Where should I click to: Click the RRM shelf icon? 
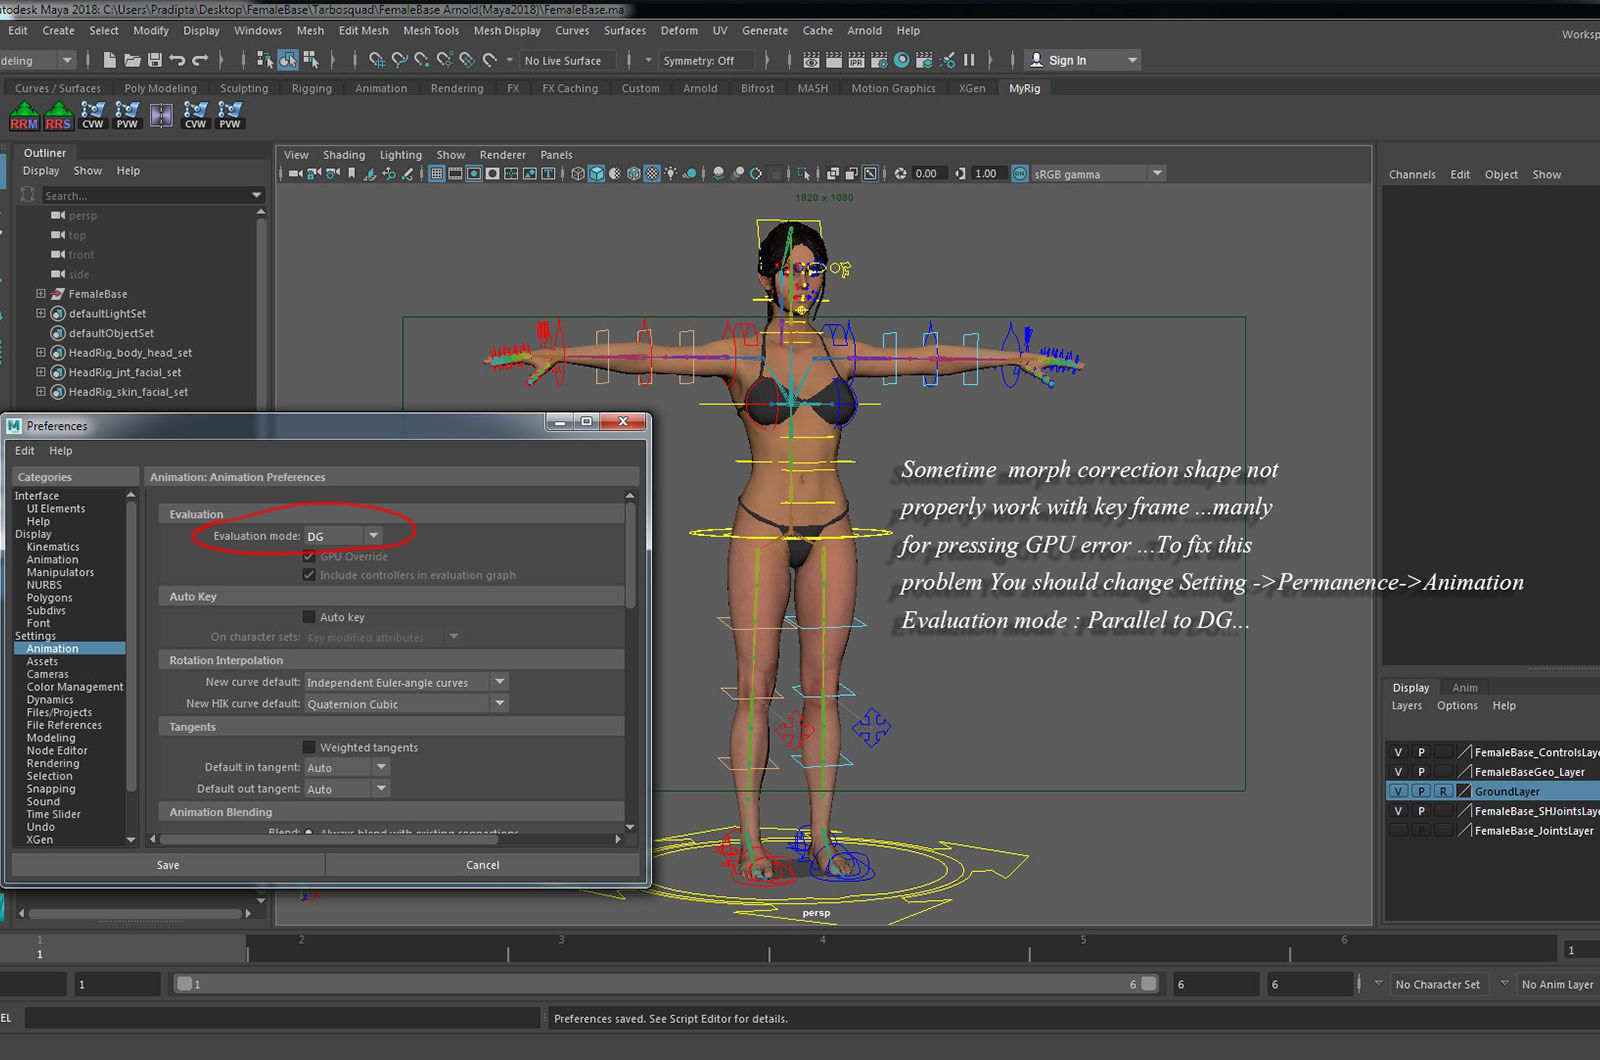(x=24, y=116)
